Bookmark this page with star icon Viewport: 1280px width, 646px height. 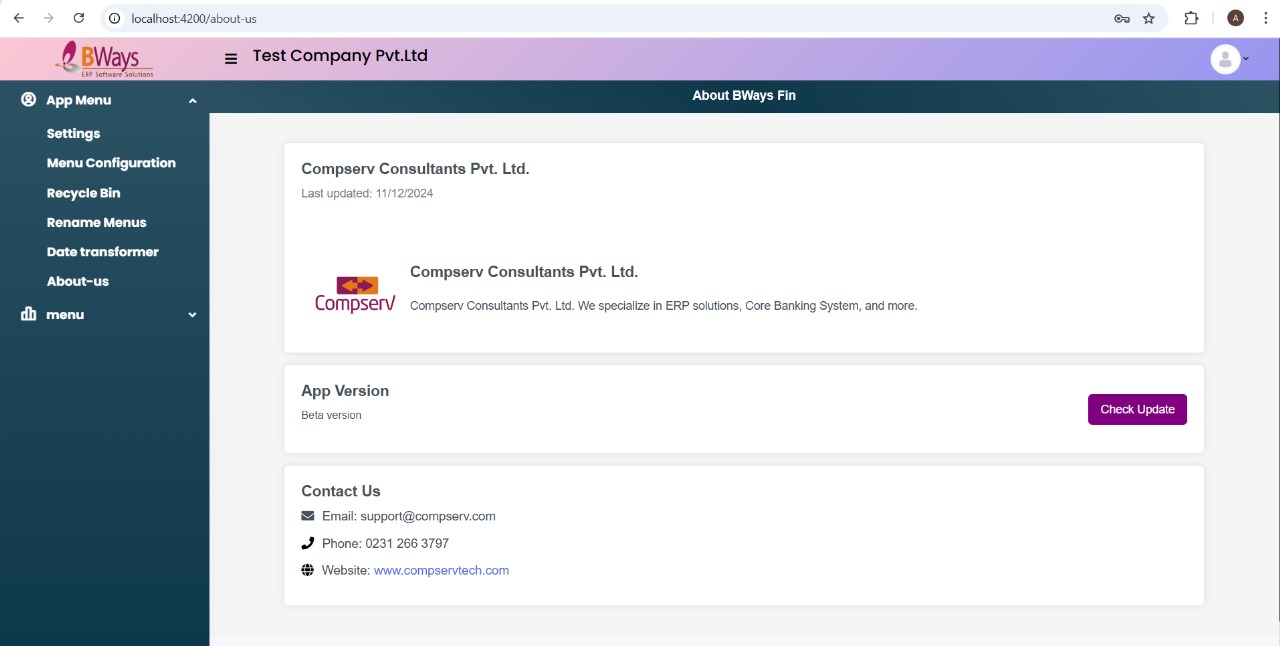coord(1149,18)
